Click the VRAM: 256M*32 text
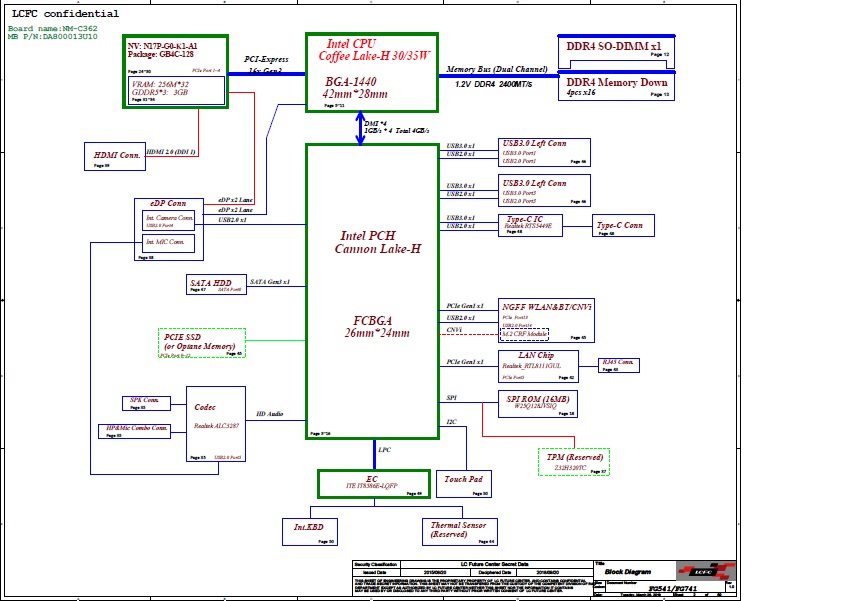 pos(160,84)
